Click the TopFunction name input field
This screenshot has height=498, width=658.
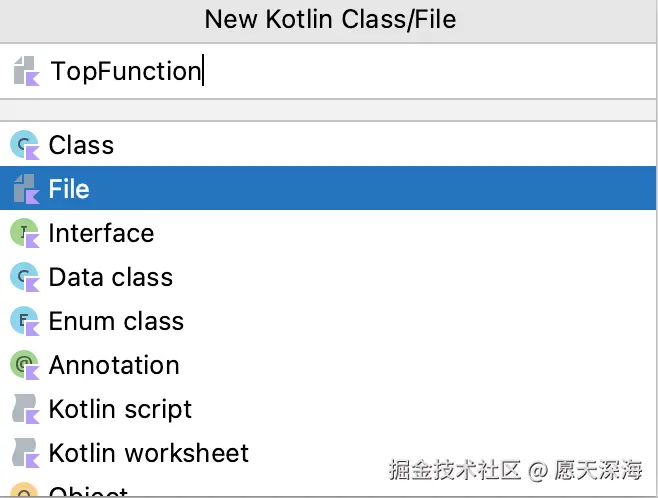pyautogui.click(x=350, y=72)
